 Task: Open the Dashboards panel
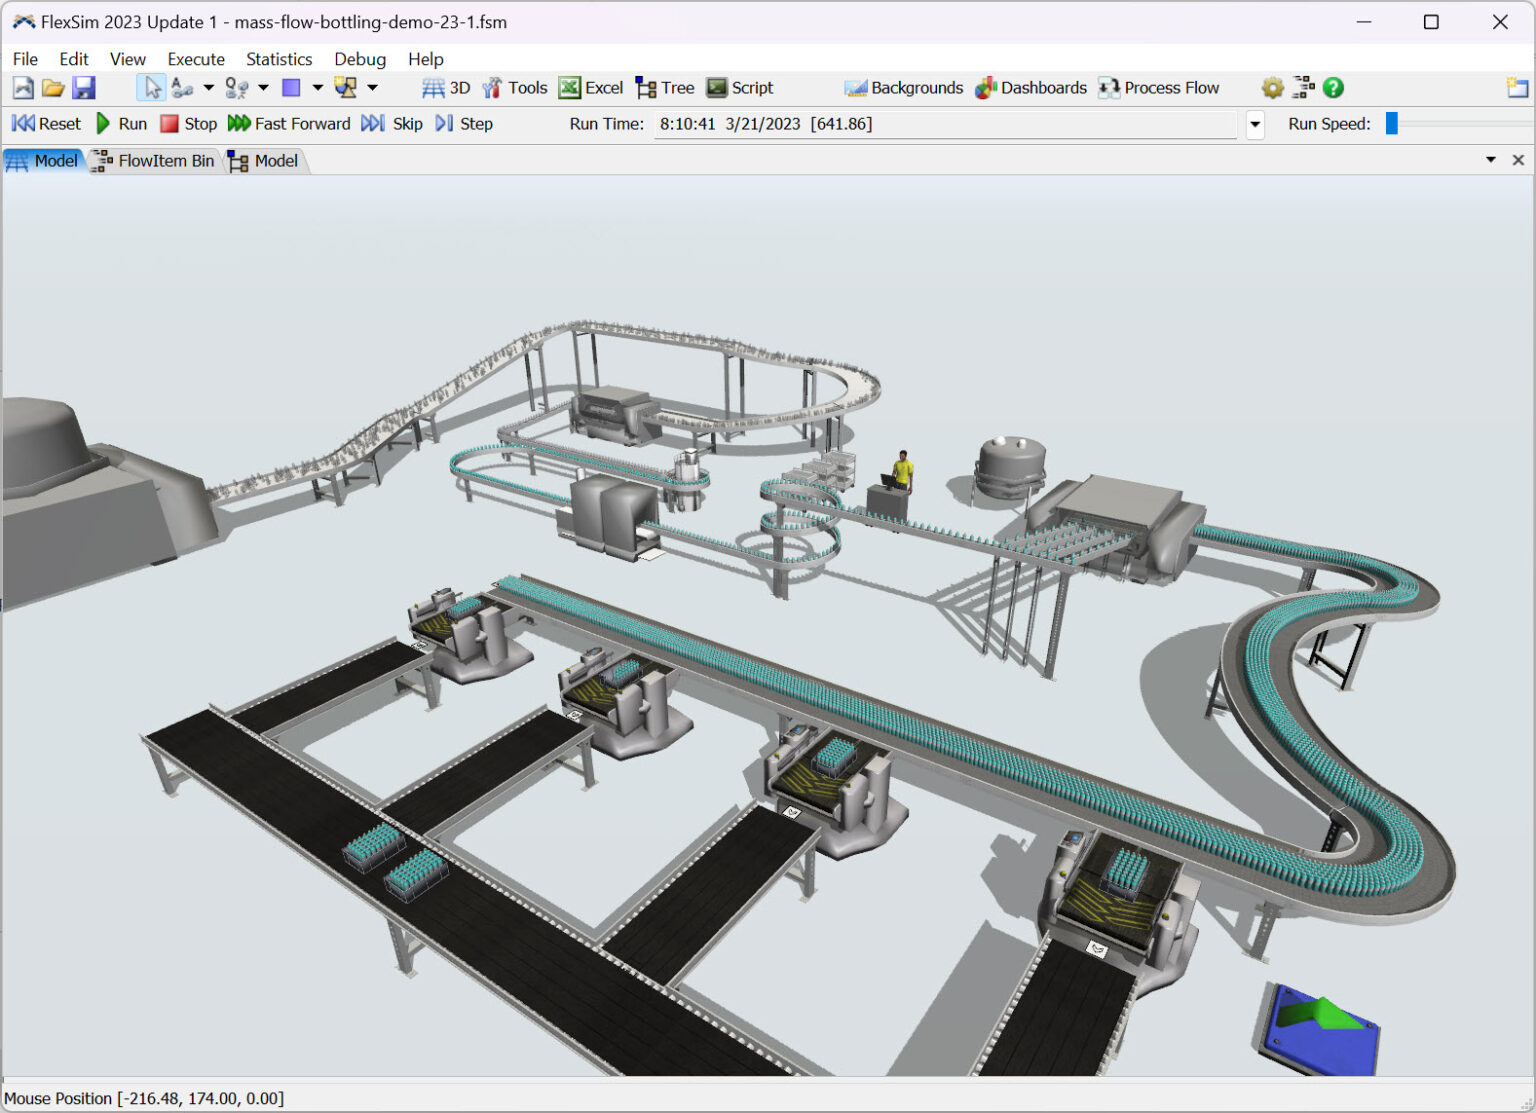[x=1030, y=87]
